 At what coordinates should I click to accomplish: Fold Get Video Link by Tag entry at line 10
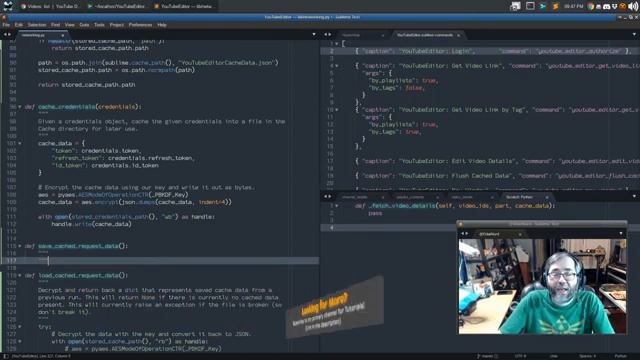coord(337,110)
